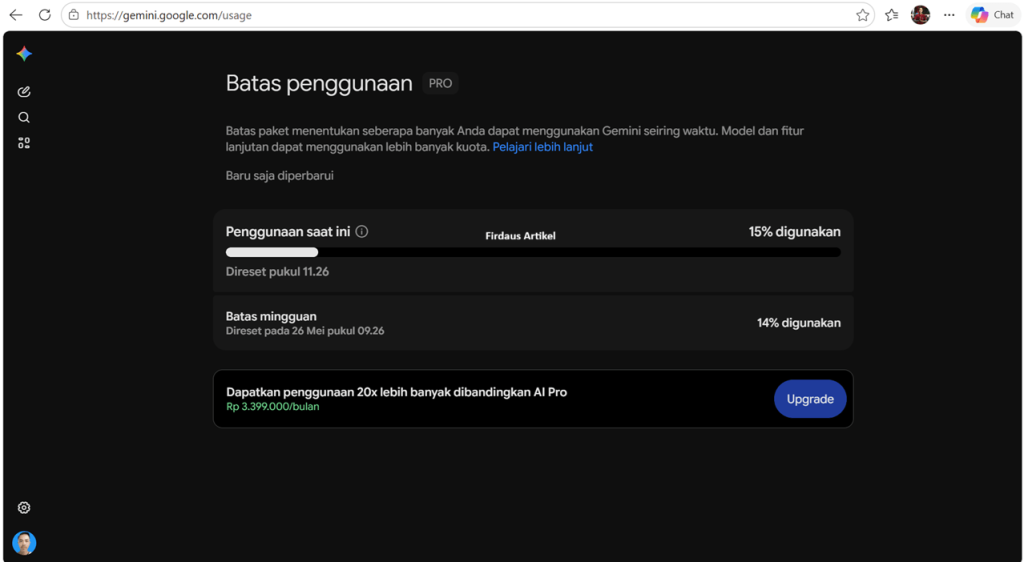Reload the page with refresh icon
Screen dimensions: 1024x562
pyautogui.click(x=44, y=14)
